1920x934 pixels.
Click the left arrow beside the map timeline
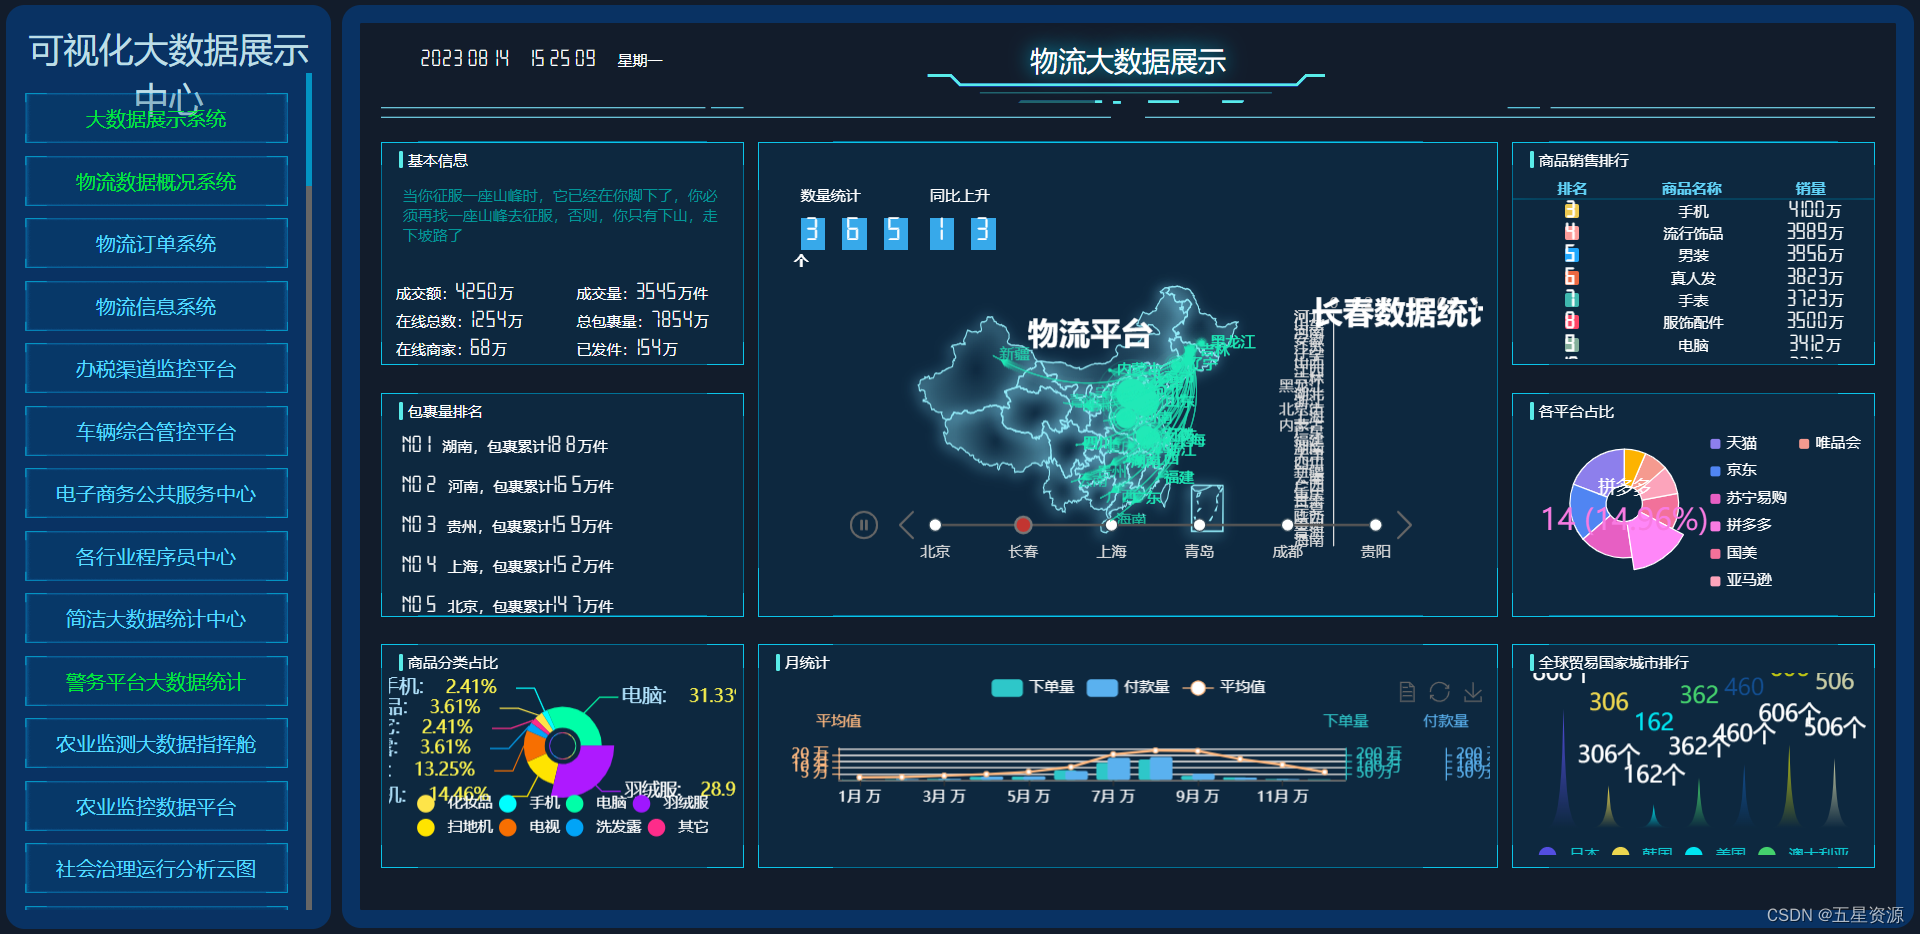coord(906,524)
